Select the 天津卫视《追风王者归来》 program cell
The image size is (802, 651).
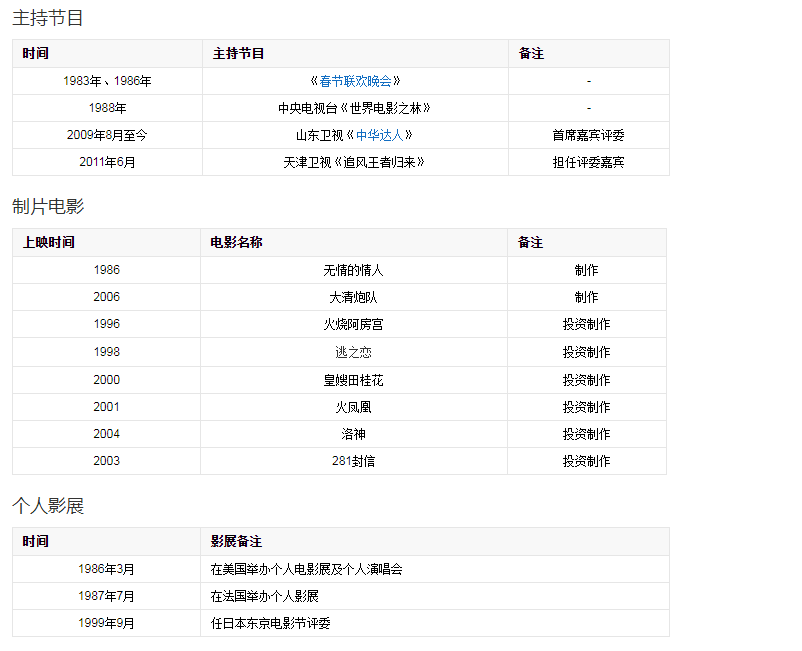point(355,162)
